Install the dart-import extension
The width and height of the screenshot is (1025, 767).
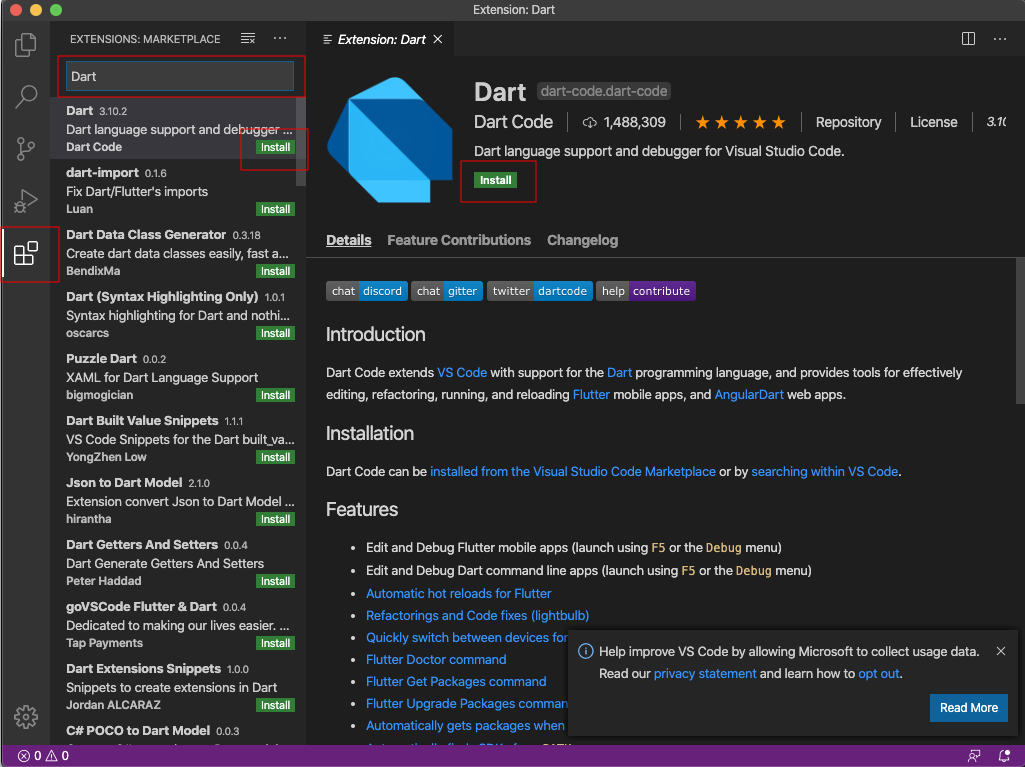[275, 209]
